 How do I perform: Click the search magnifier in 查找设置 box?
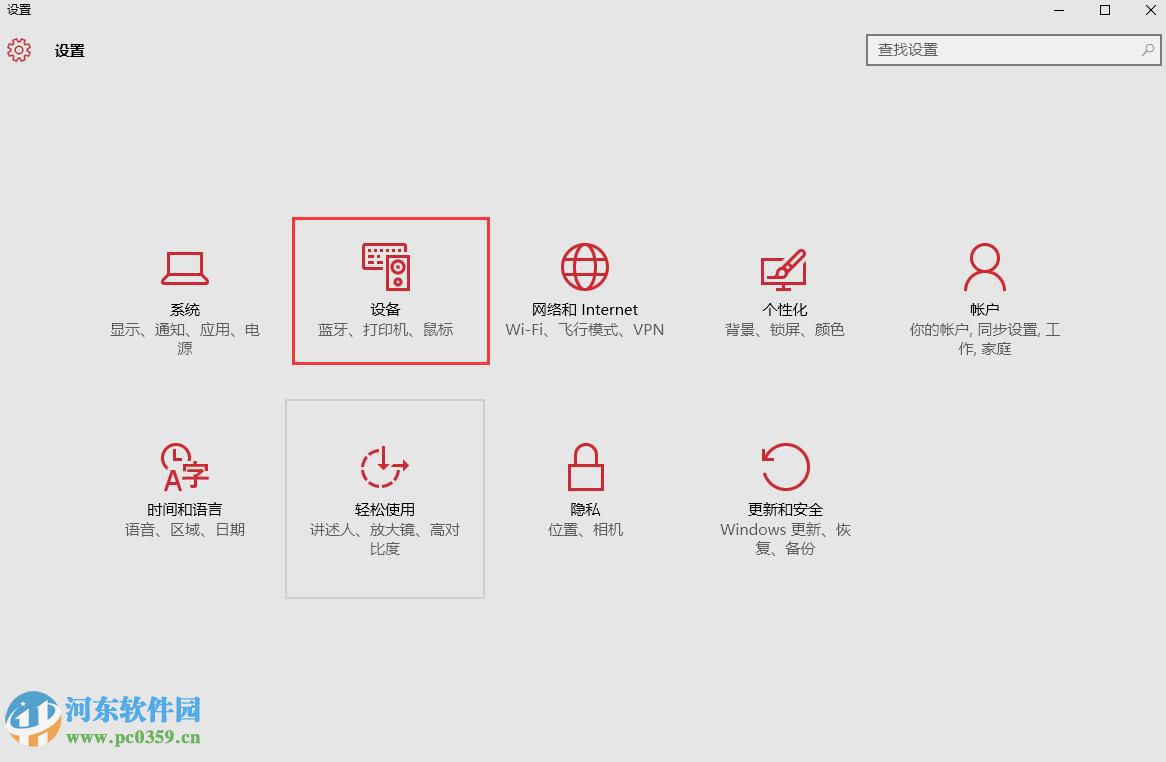[1146, 49]
